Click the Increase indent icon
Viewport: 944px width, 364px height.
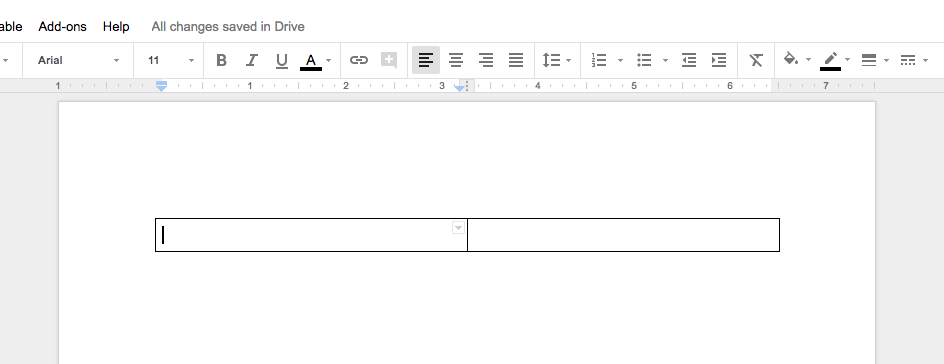pos(719,60)
